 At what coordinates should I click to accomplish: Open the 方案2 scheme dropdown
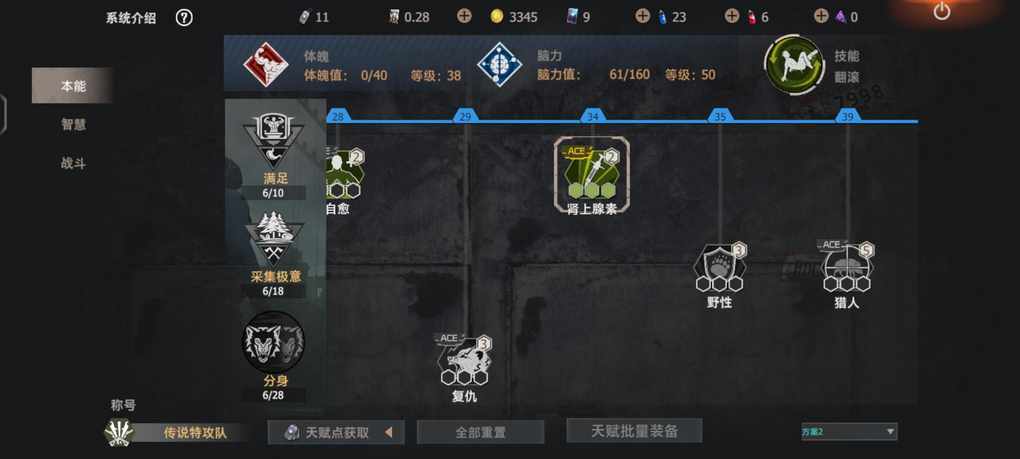(x=849, y=431)
